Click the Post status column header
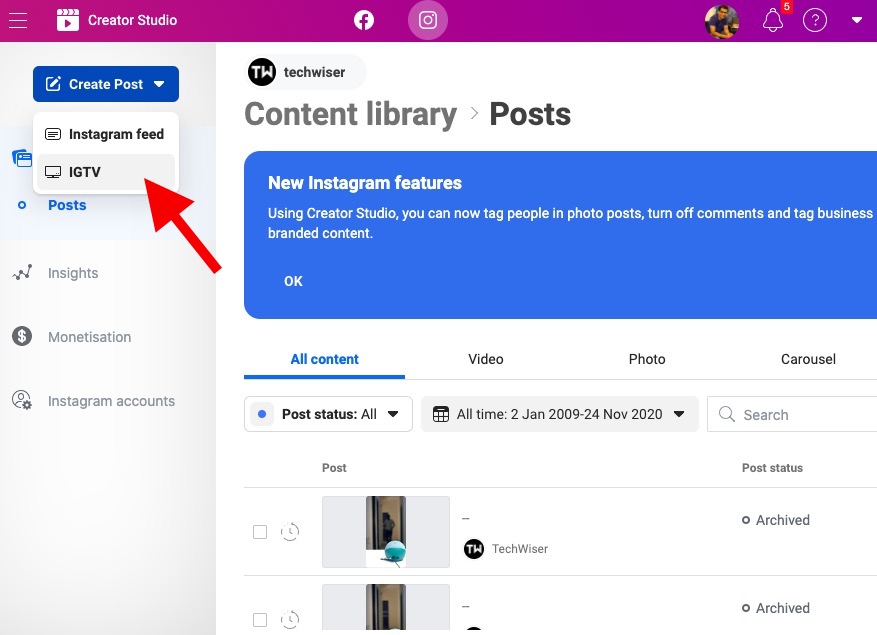This screenshot has height=635, width=877. tap(772, 468)
